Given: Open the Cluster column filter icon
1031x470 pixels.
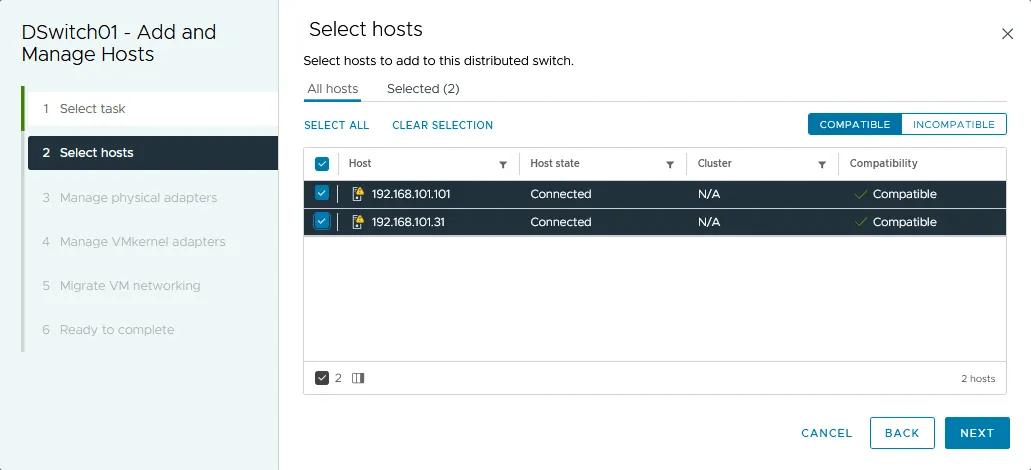Looking at the screenshot, I should [x=822, y=164].
